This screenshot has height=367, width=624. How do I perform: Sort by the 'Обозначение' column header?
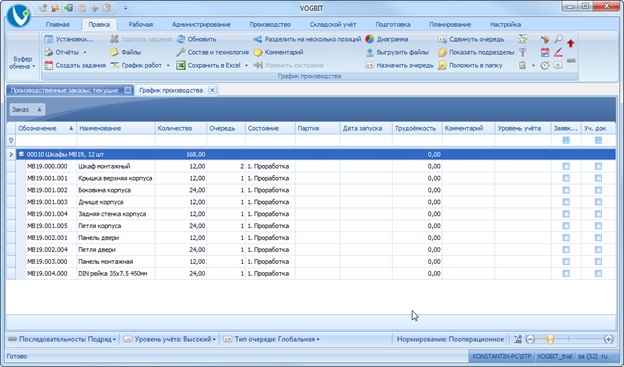pos(46,128)
